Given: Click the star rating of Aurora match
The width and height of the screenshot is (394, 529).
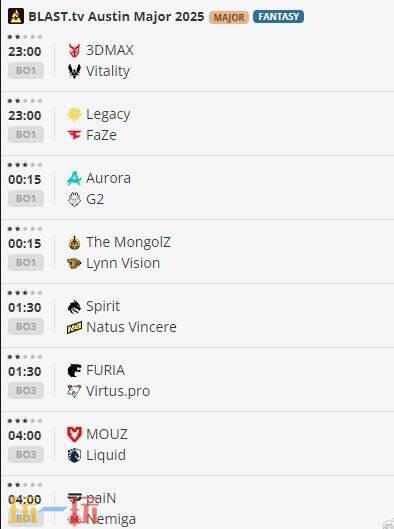Looking at the screenshot, I should pyautogui.click(x=25, y=165).
